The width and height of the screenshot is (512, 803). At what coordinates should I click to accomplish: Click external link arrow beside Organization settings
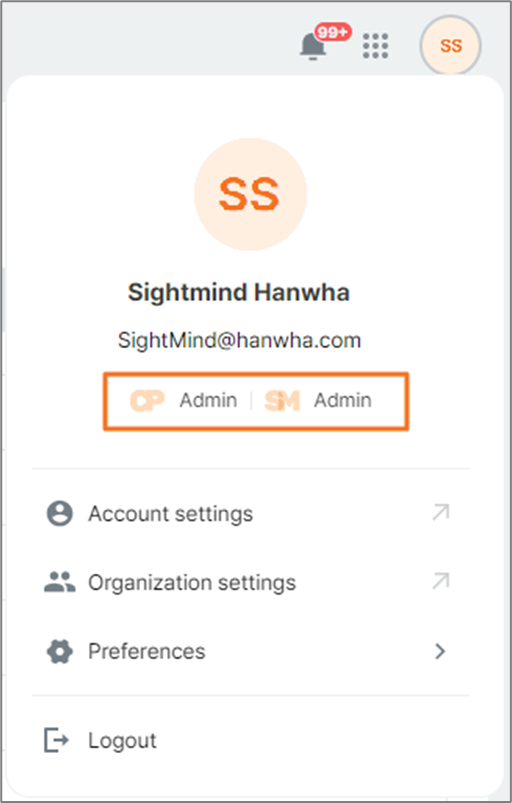coord(441,581)
